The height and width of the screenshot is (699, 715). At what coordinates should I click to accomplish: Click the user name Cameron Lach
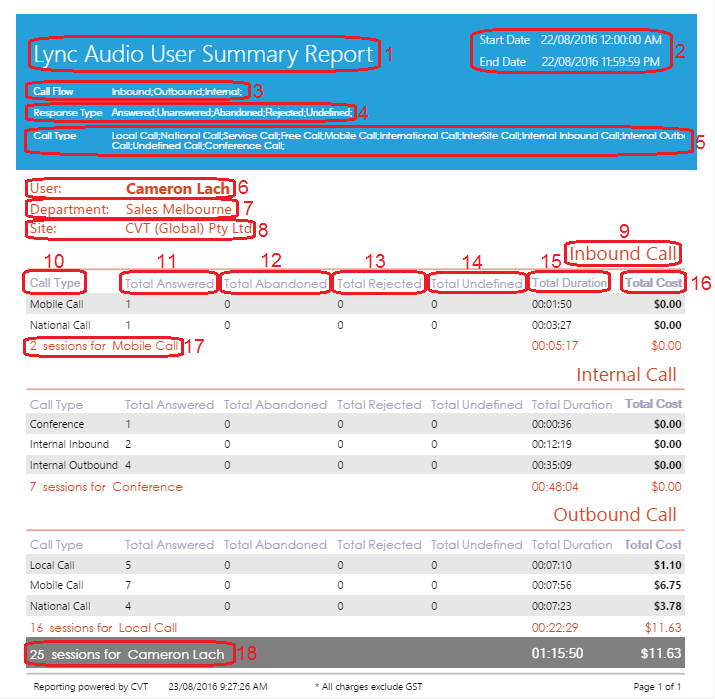point(178,189)
